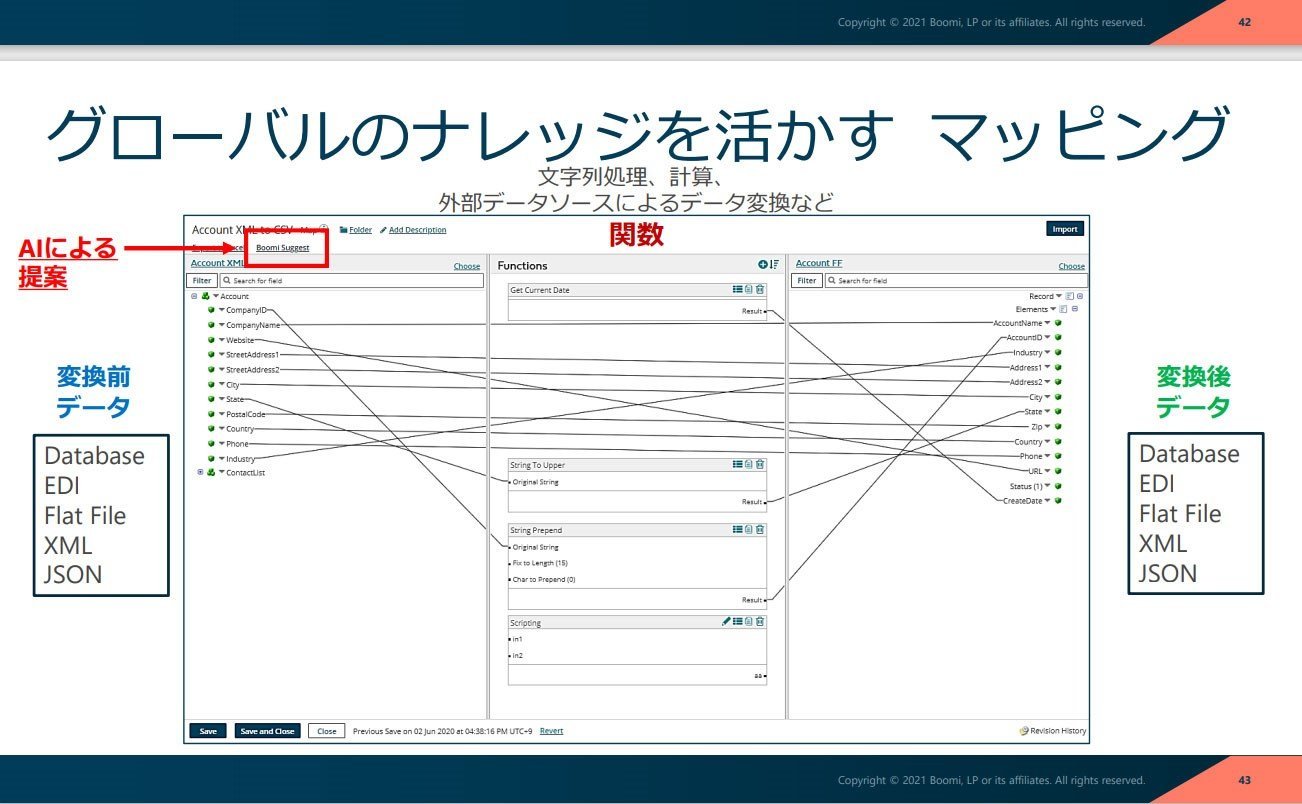Click the ContactList node group icon
This screenshot has width=1302, height=804.
click(x=211, y=472)
